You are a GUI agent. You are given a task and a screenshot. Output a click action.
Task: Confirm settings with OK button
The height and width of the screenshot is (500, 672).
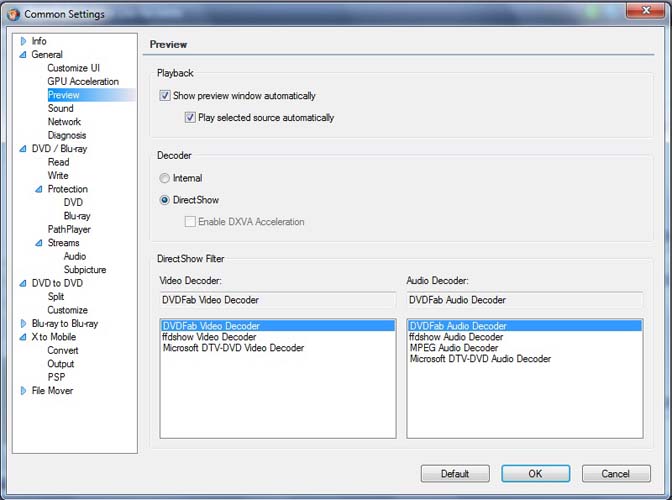pos(536,474)
